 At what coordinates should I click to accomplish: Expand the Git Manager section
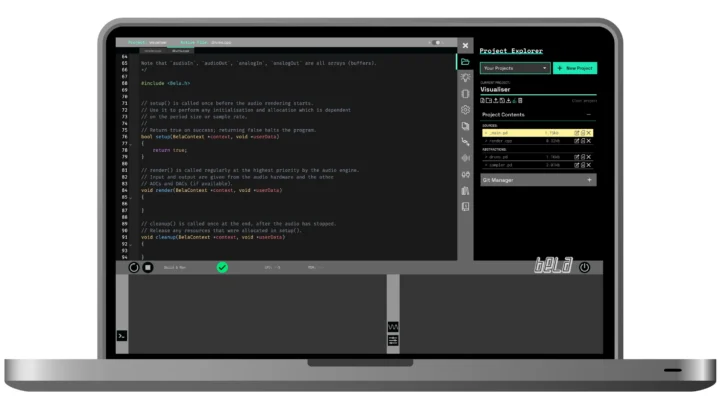coord(589,180)
